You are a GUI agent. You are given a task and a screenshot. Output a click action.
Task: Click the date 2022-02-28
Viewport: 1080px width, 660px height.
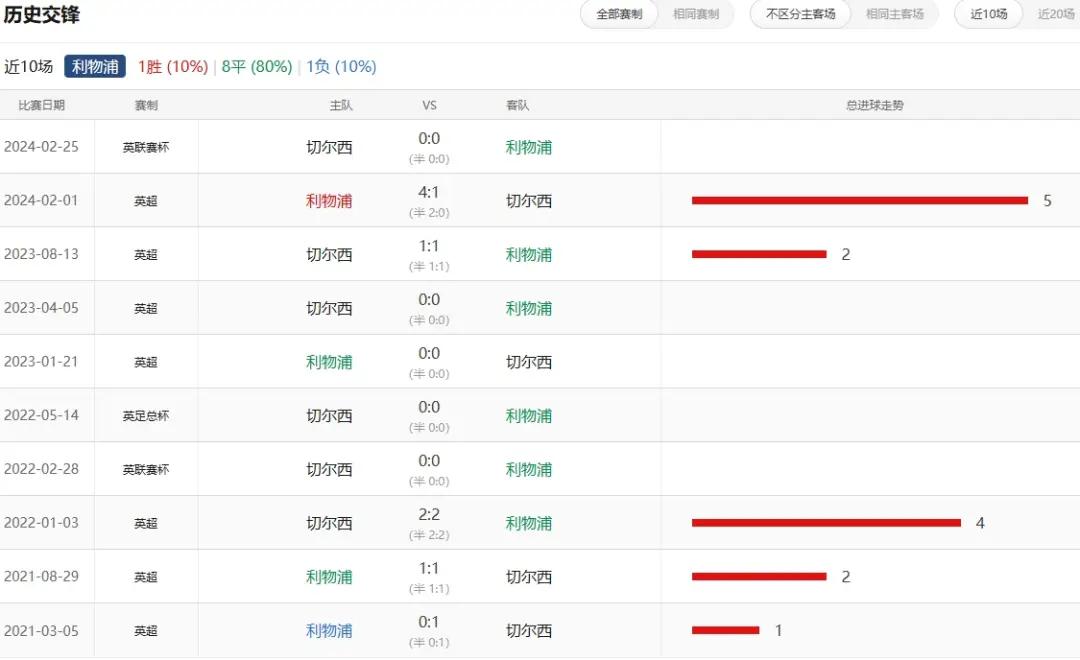tap(41, 469)
